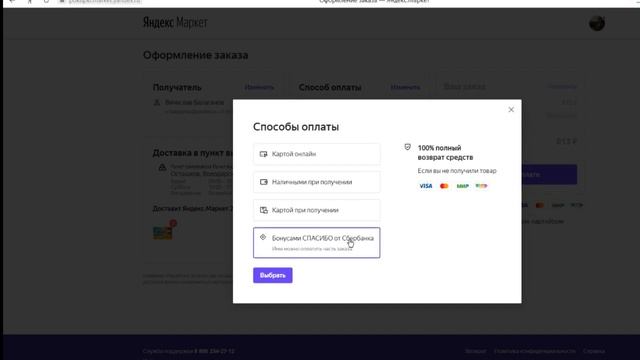Click the wallet icon beside 'Наличными при получении'
The width and height of the screenshot is (640, 360).
coord(264,182)
